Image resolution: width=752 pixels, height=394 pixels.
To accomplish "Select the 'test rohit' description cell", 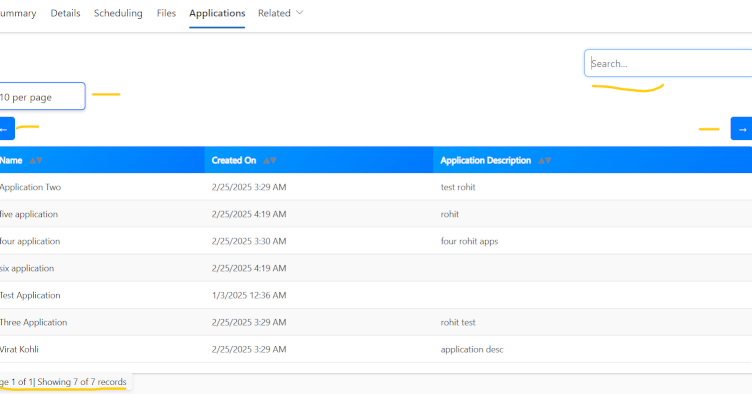I will pos(458,187).
